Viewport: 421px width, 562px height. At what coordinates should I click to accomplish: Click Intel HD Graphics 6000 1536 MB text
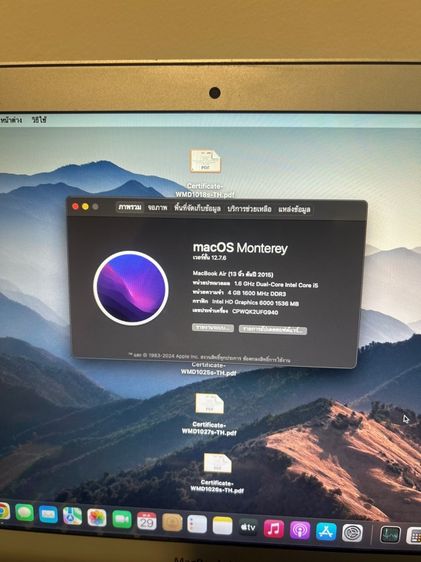tap(255, 303)
